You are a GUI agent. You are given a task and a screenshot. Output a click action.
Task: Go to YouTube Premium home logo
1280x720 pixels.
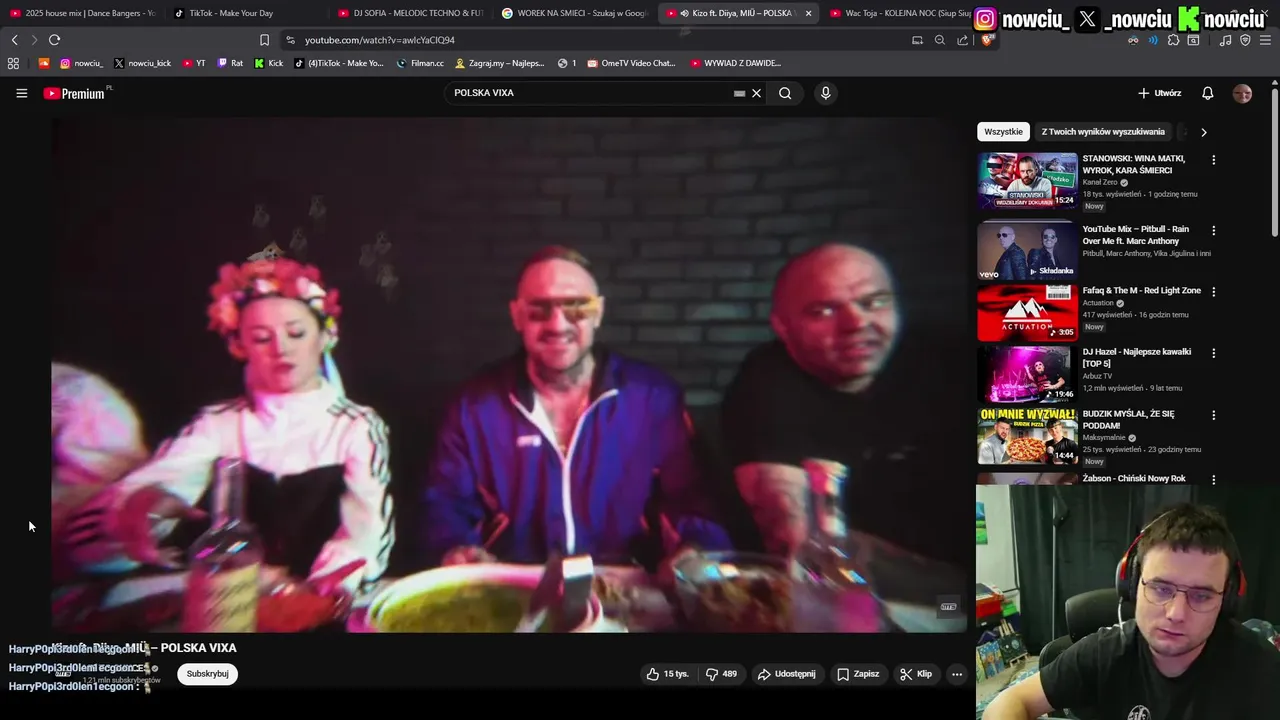[75, 93]
